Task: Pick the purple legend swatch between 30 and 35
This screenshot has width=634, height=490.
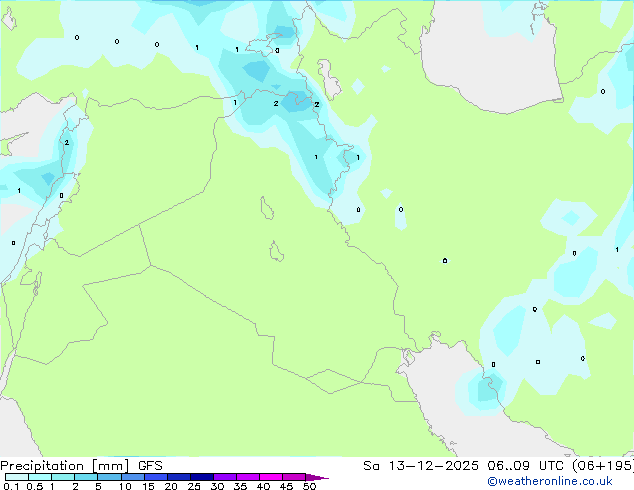Action: [x=225, y=477]
